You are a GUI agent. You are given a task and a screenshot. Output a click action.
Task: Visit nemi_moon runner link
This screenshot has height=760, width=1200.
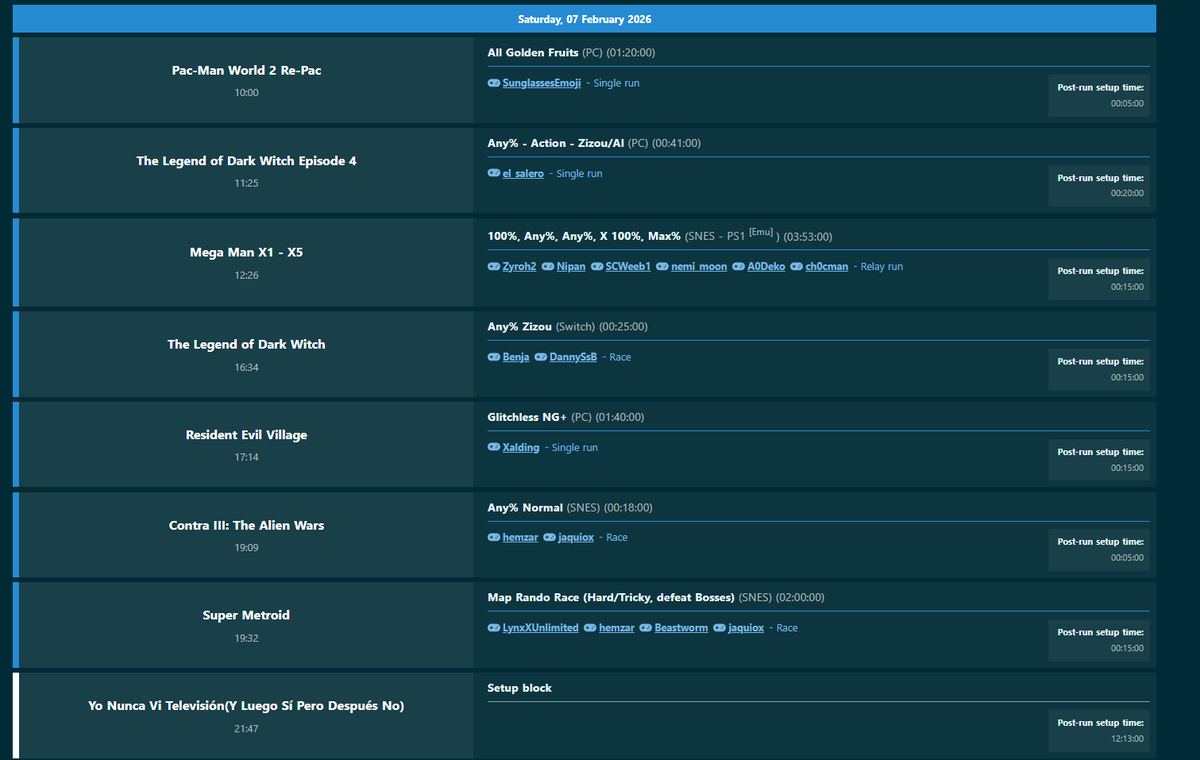(x=699, y=267)
